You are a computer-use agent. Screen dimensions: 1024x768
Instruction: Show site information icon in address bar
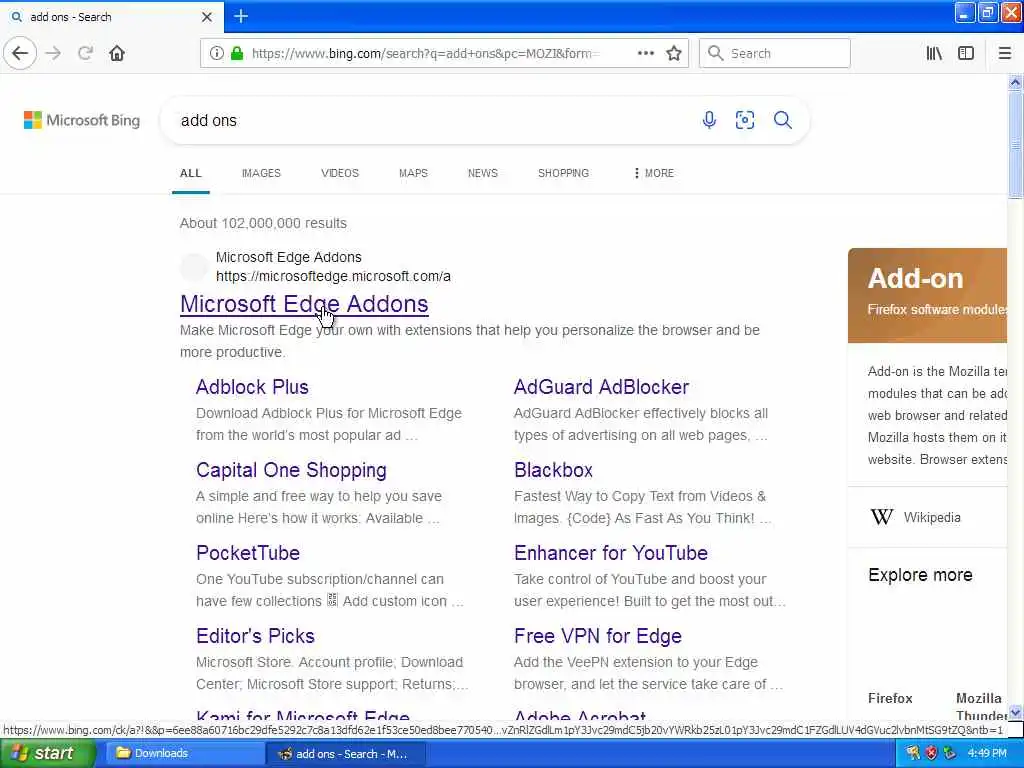tap(216, 54)
